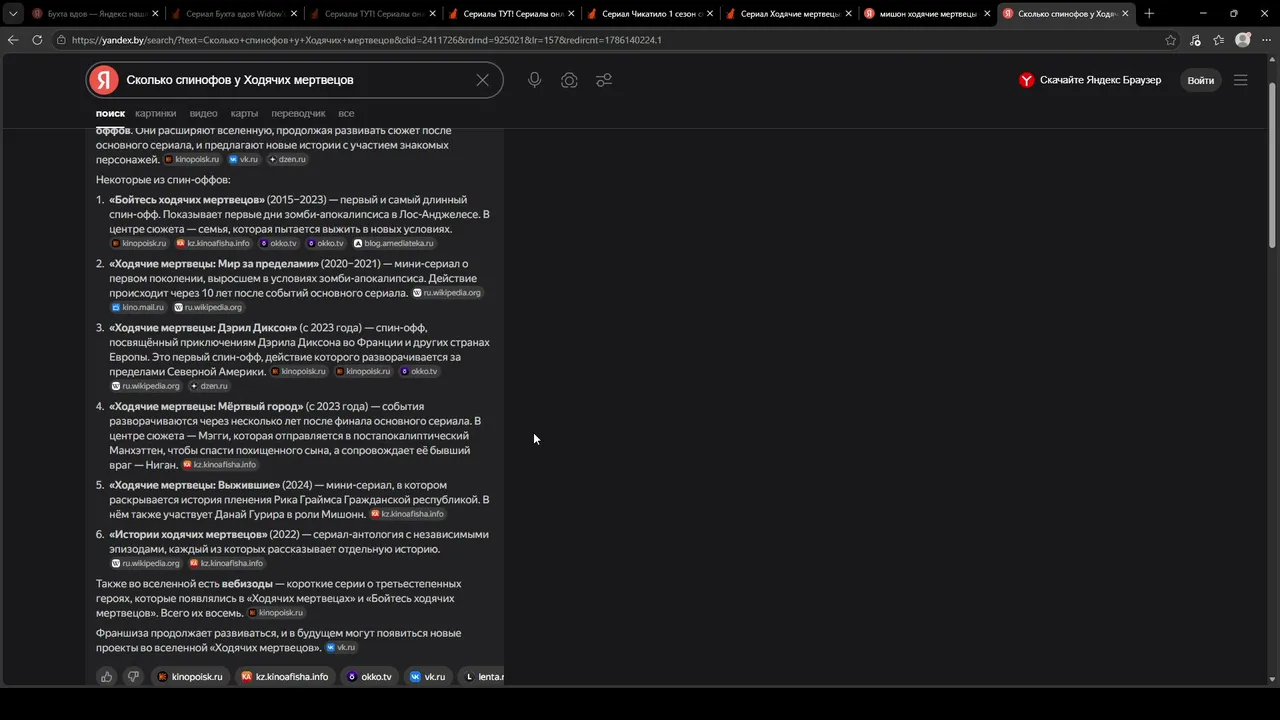This screenshot has width=1280, height=720.
Task: Open kinopoisk.ru chip under 'Бойтесь ходячих мертвецов'
Action: point(139,243)
